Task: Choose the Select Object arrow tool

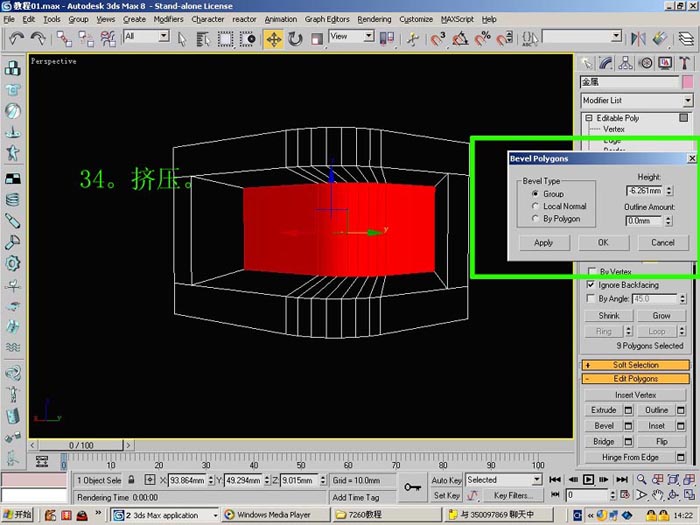Action: 182,39
